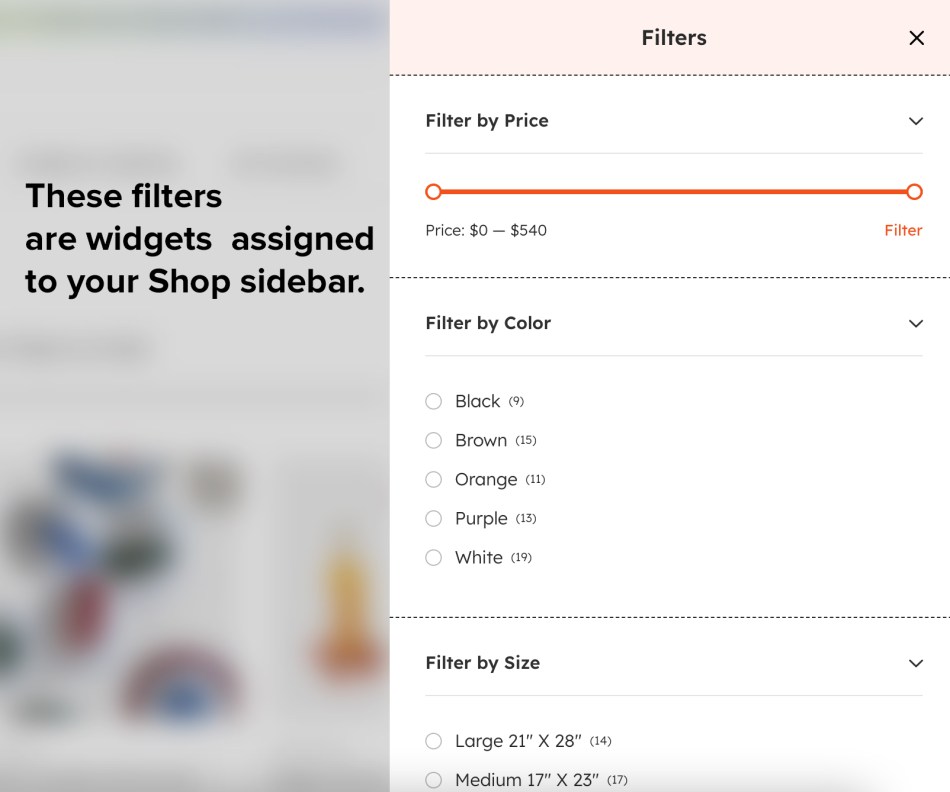Click the Black color label text

(x=477, y=401)
